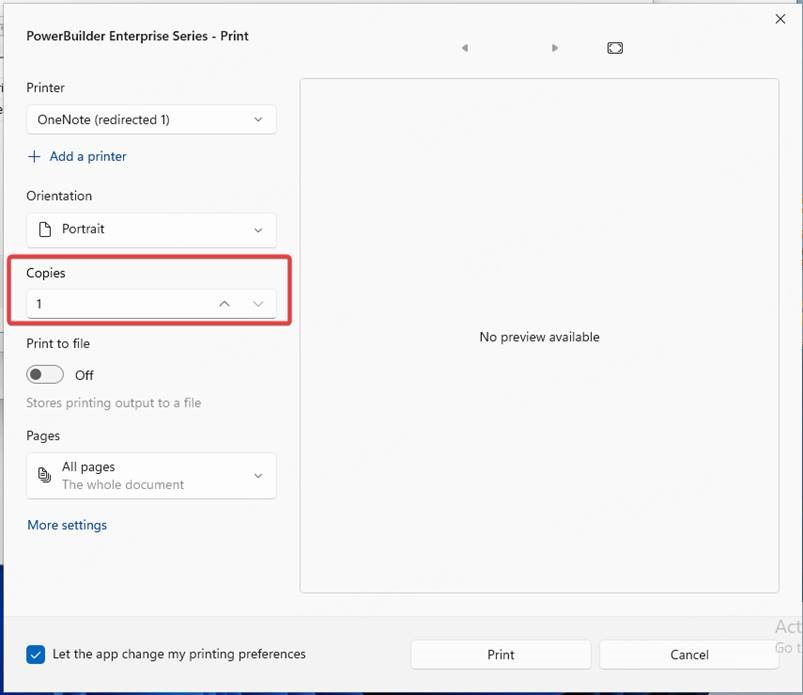This screenshot has width=803, height=695.
Task: Open the Printer dropdown showing OneNote
Action: 152,119
